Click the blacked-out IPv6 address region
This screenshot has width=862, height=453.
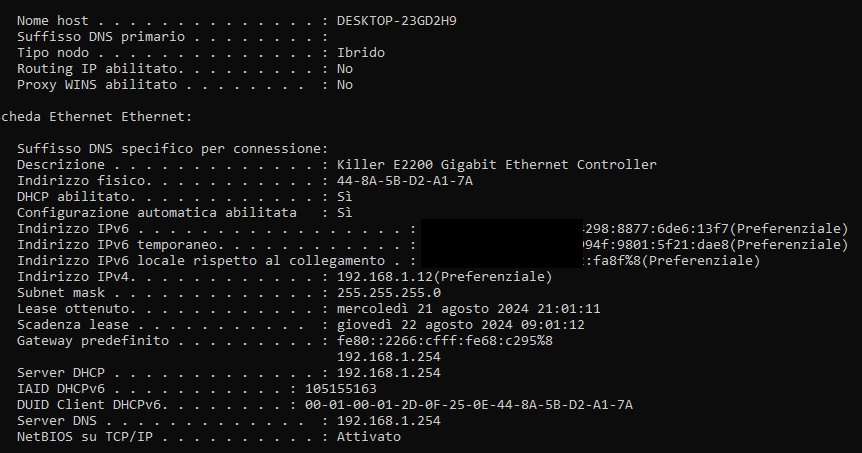click(502, 244)
